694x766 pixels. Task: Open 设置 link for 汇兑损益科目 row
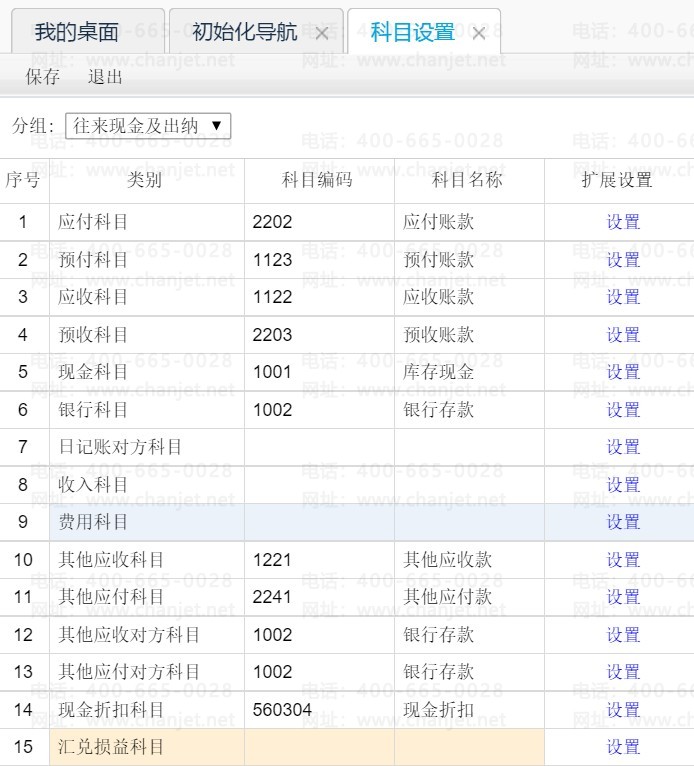[622, 747]
